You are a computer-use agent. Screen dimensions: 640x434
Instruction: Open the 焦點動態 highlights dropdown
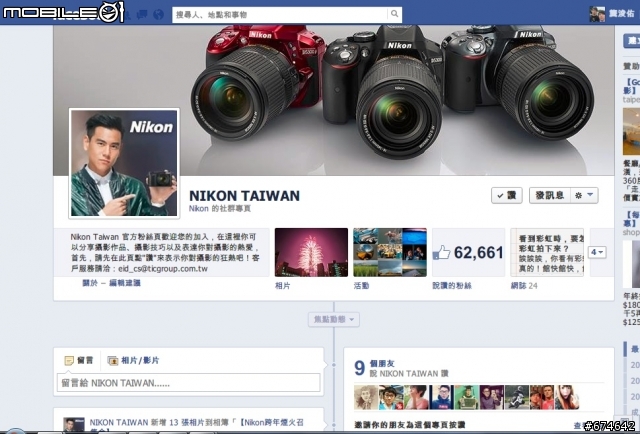(x=334, y=319)
